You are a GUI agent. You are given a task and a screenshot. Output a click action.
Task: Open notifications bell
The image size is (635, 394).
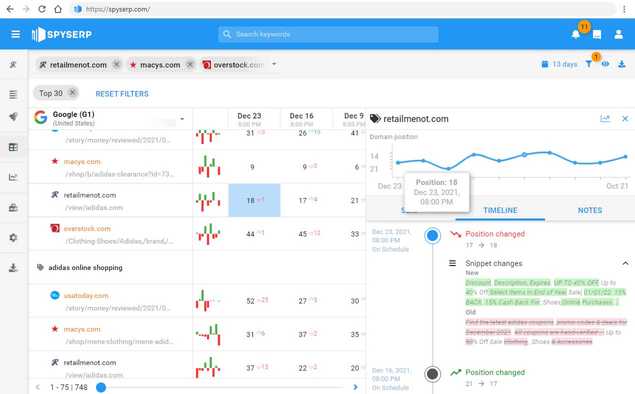pyautogui.click(x=575, y=34)
